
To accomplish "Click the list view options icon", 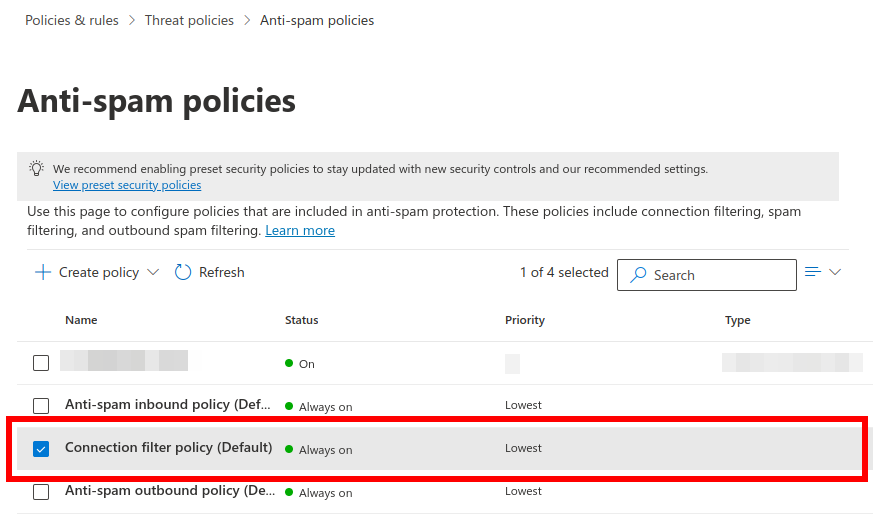I will click(x=813, y=272).
